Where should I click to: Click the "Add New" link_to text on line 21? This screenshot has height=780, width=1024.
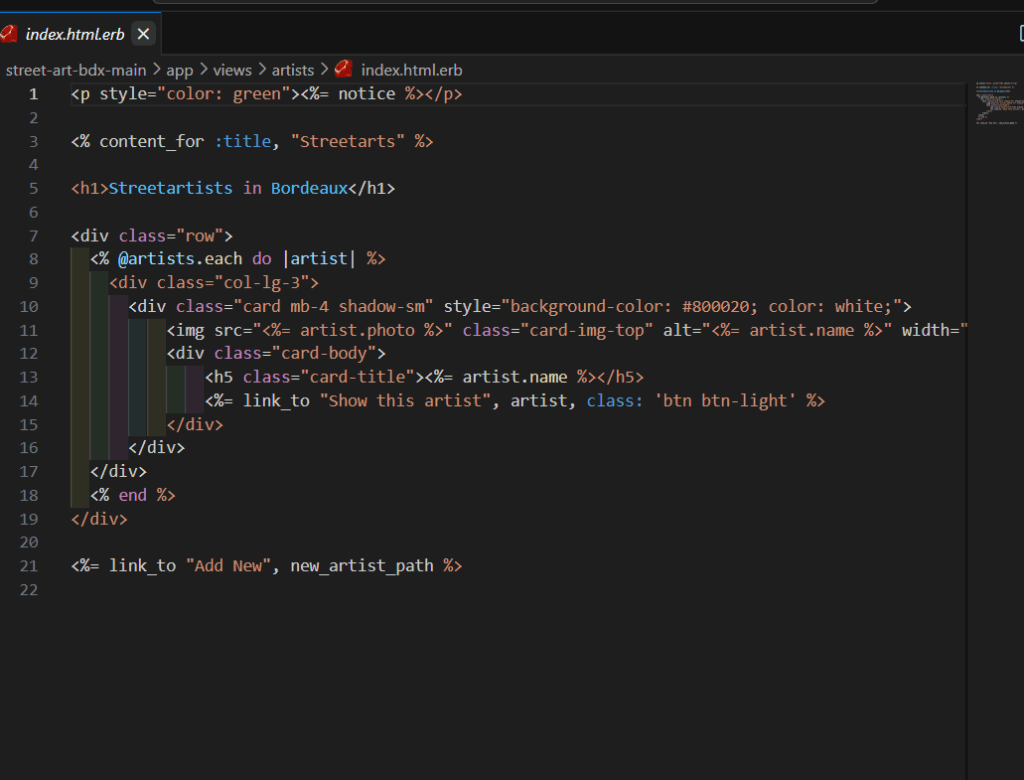click(228, 565)
